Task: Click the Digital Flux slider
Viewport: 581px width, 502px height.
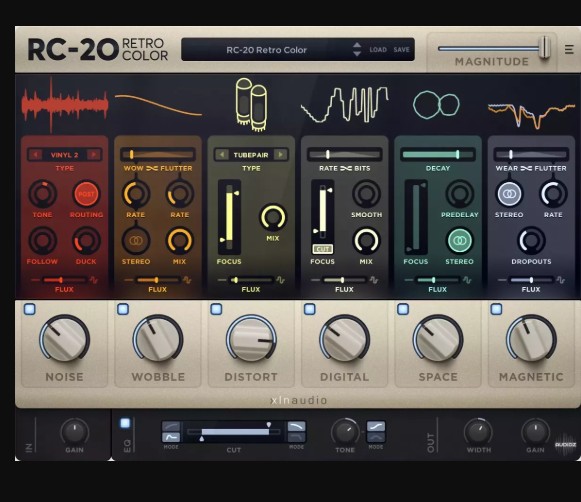Action: pyautogui.click(x=345, y=280)
